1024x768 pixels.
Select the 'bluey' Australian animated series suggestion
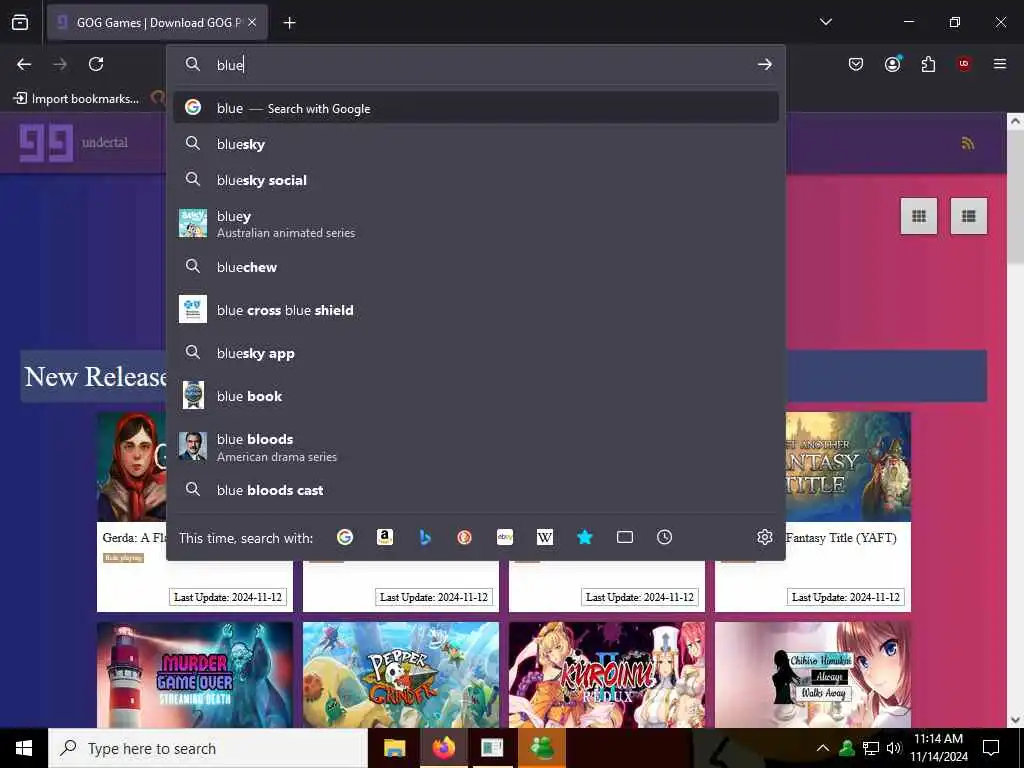475,223
